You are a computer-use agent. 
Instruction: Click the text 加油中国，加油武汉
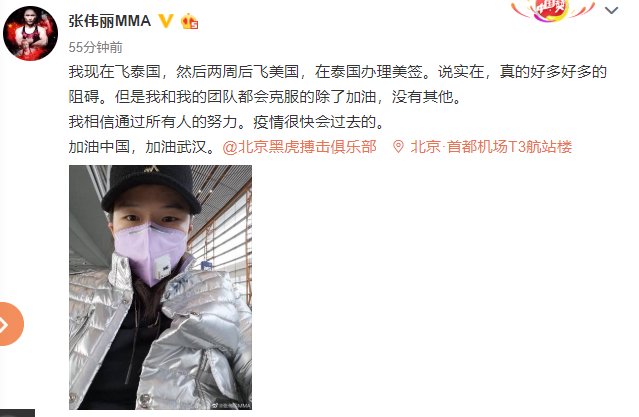[142, 147]
